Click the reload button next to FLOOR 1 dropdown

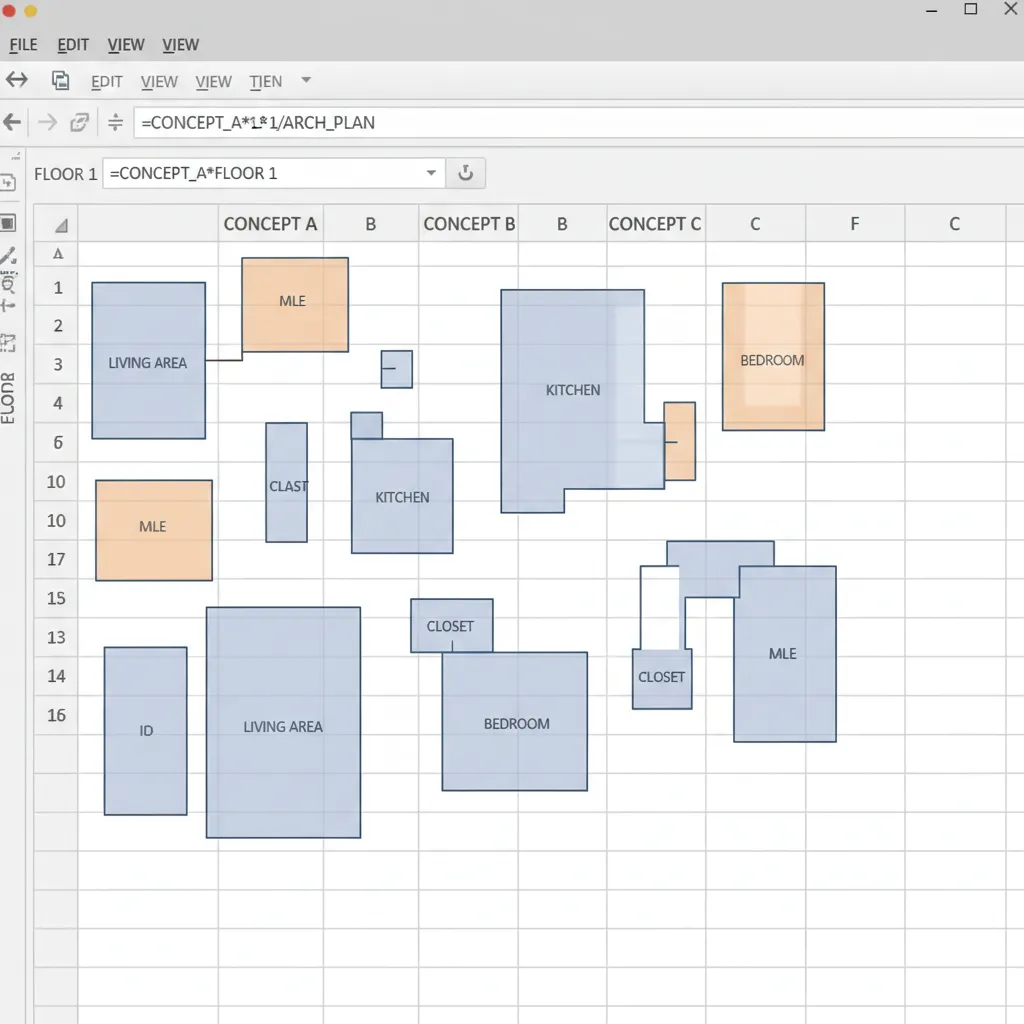pos(466,173)
